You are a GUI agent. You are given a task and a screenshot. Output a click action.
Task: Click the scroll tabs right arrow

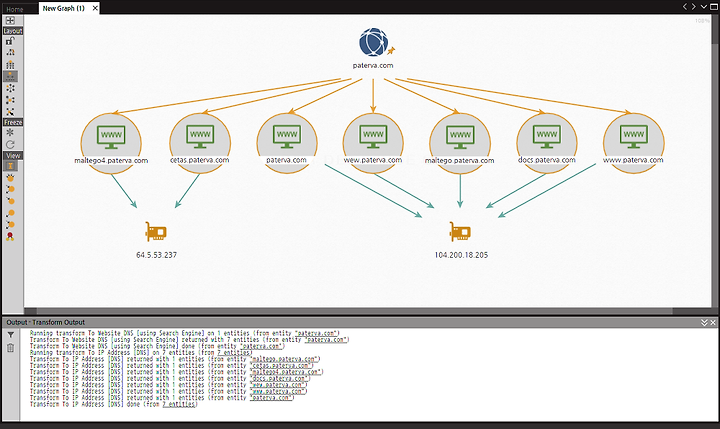693,6
